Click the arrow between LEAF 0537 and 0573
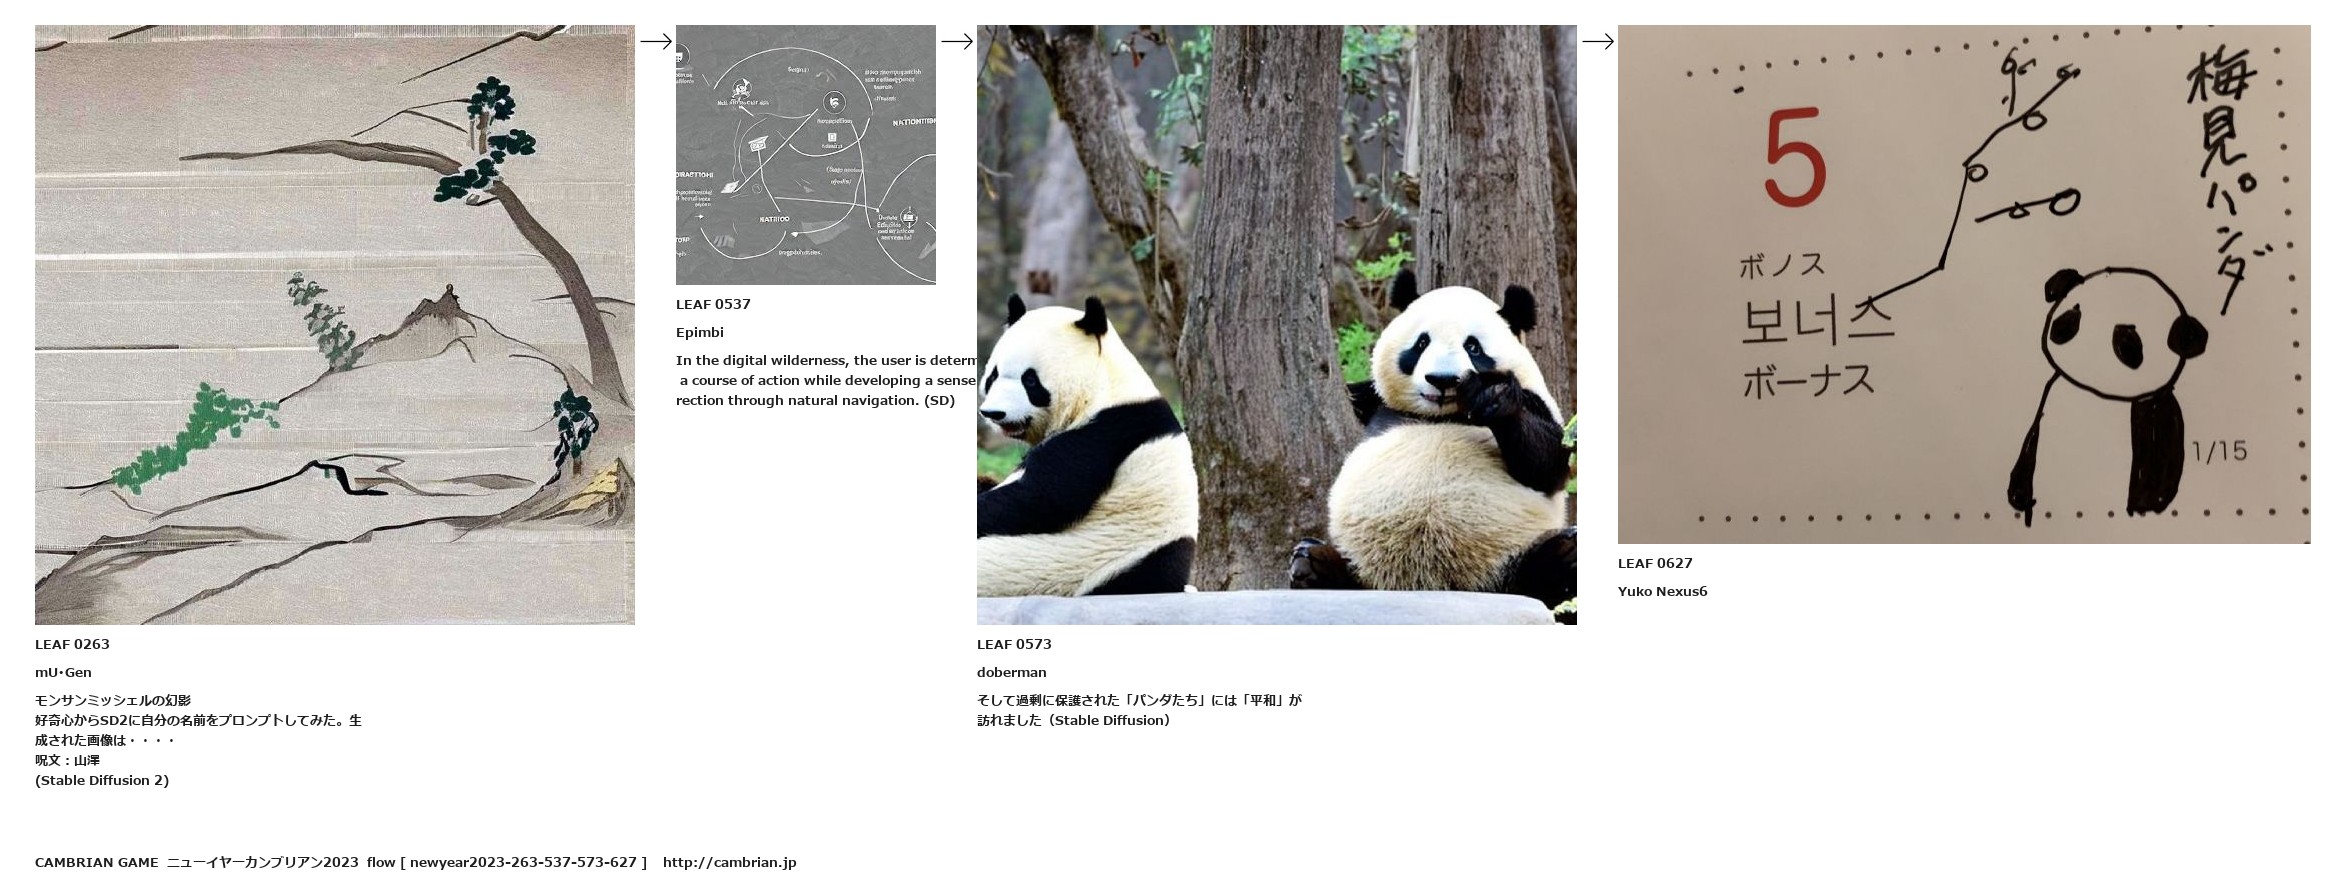The height and width of the screenshot is (887, 2346). point(957,41)
